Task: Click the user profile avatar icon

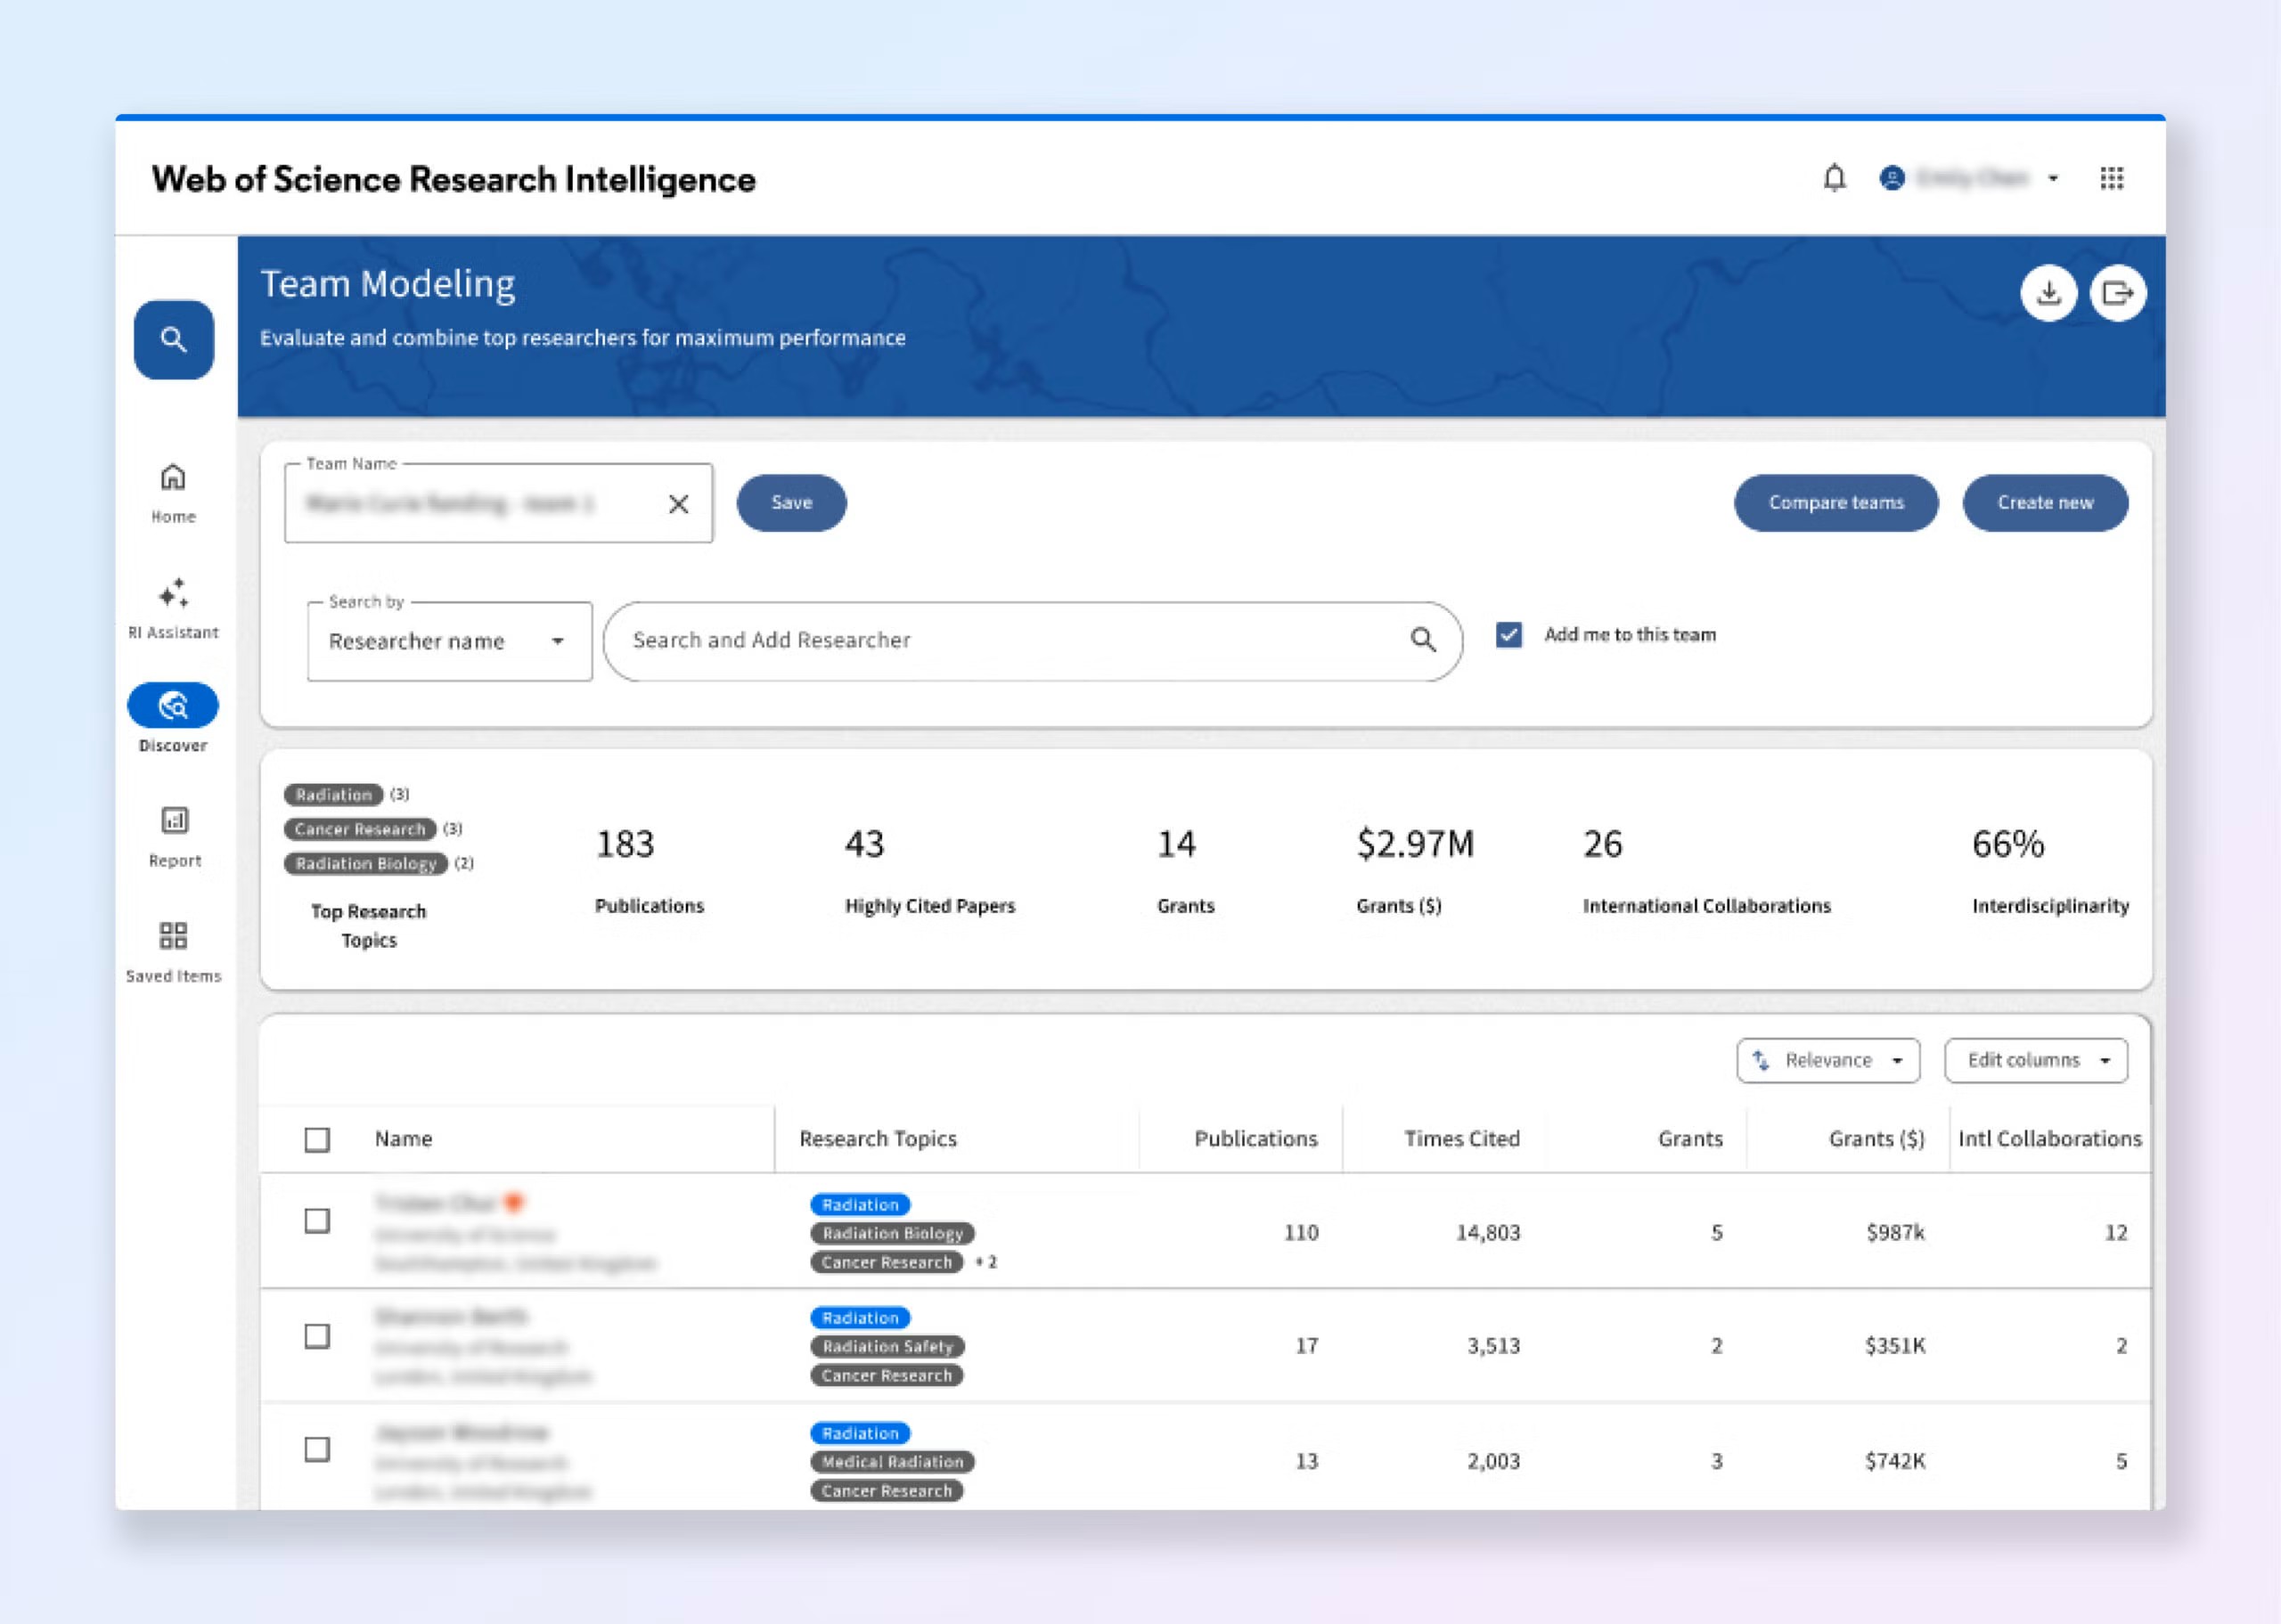Action: (x=1892, y=178)
